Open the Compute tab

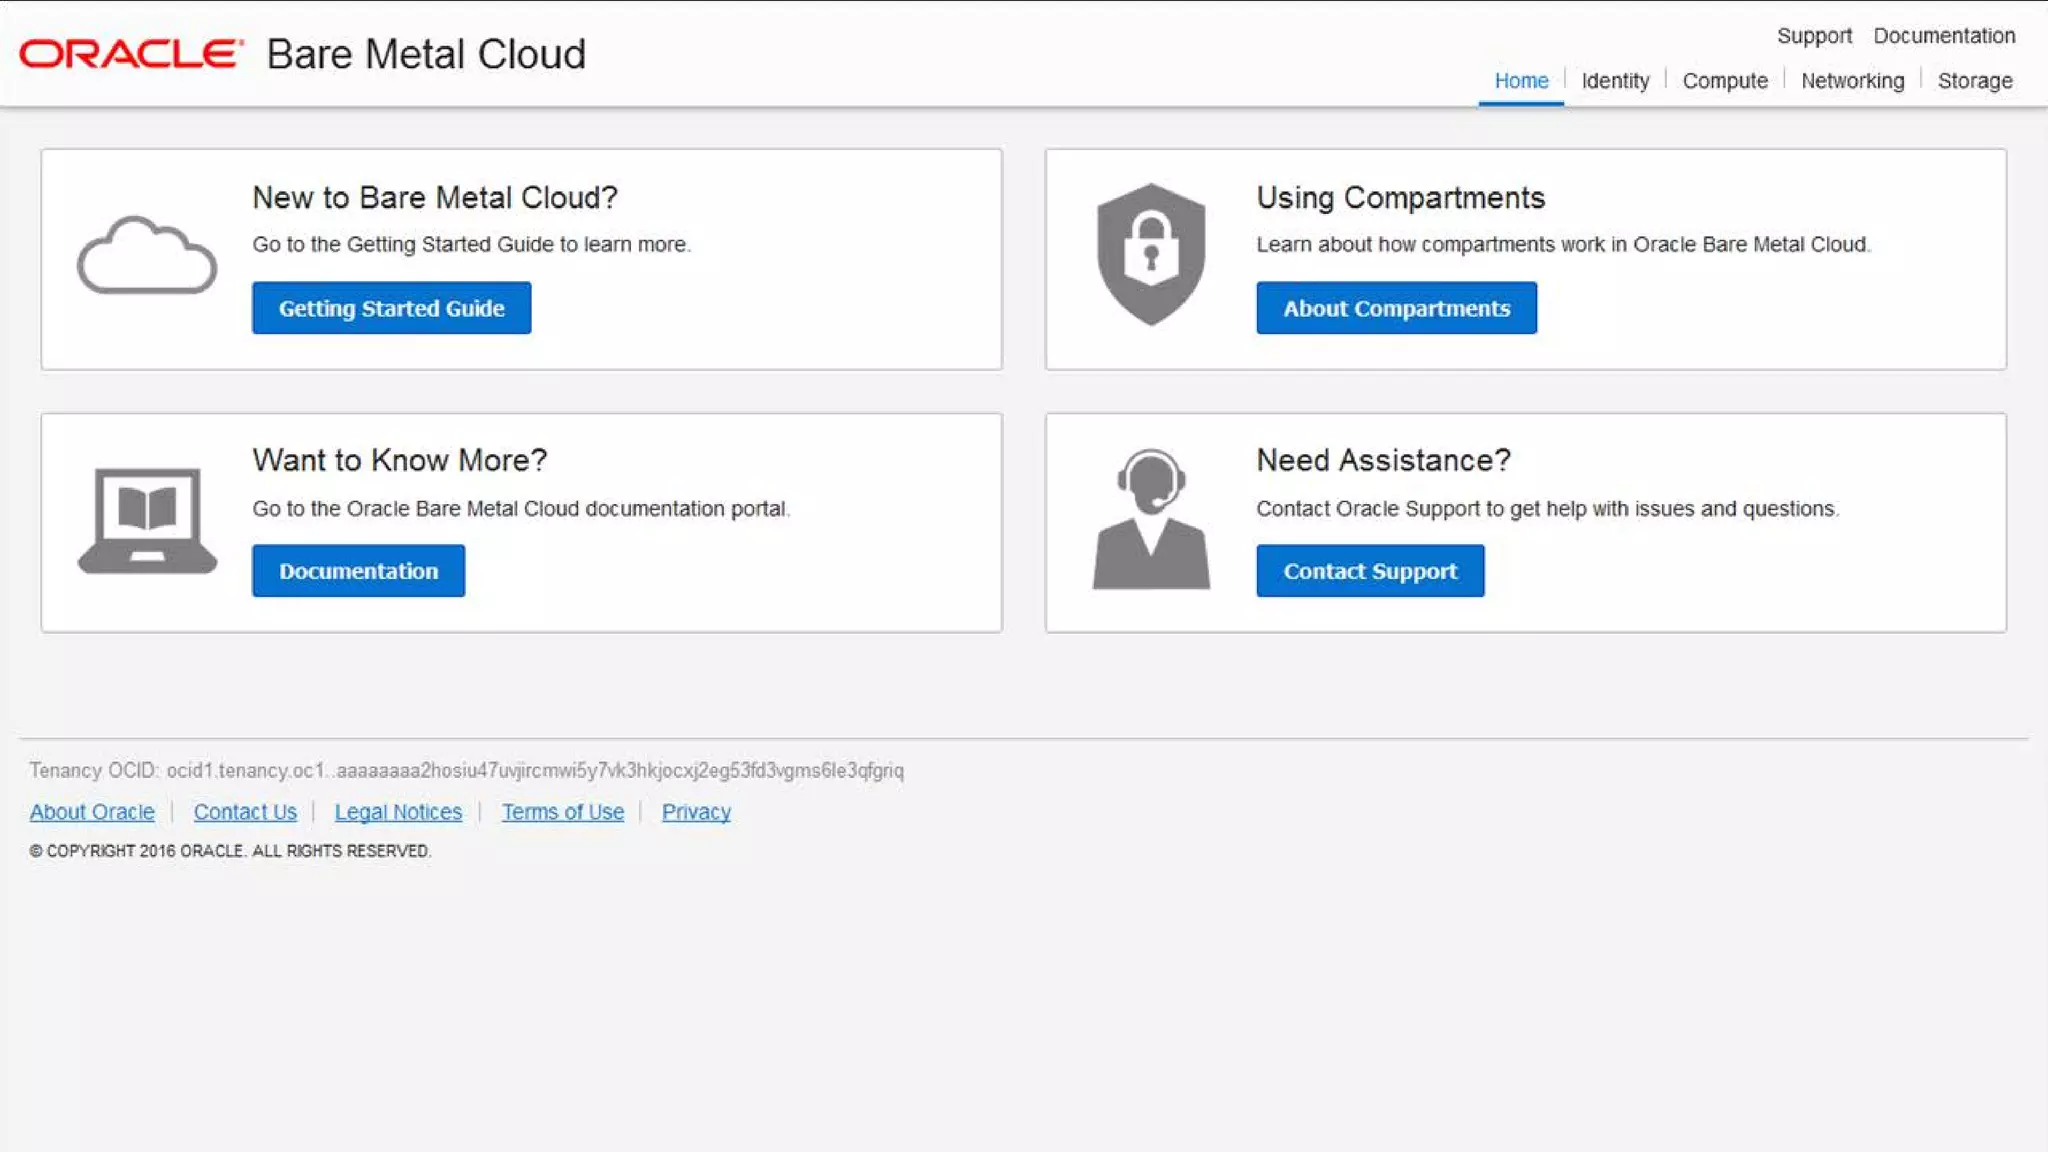(x=1725, y=81)
